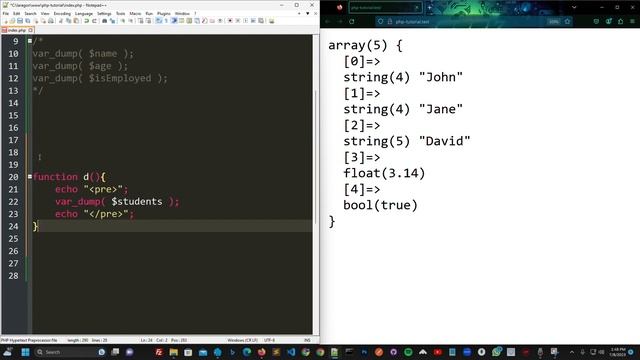The image size is (640, 360).
Task: Open the document list dropdown arrow in menu bar
Action: [307, 13]
